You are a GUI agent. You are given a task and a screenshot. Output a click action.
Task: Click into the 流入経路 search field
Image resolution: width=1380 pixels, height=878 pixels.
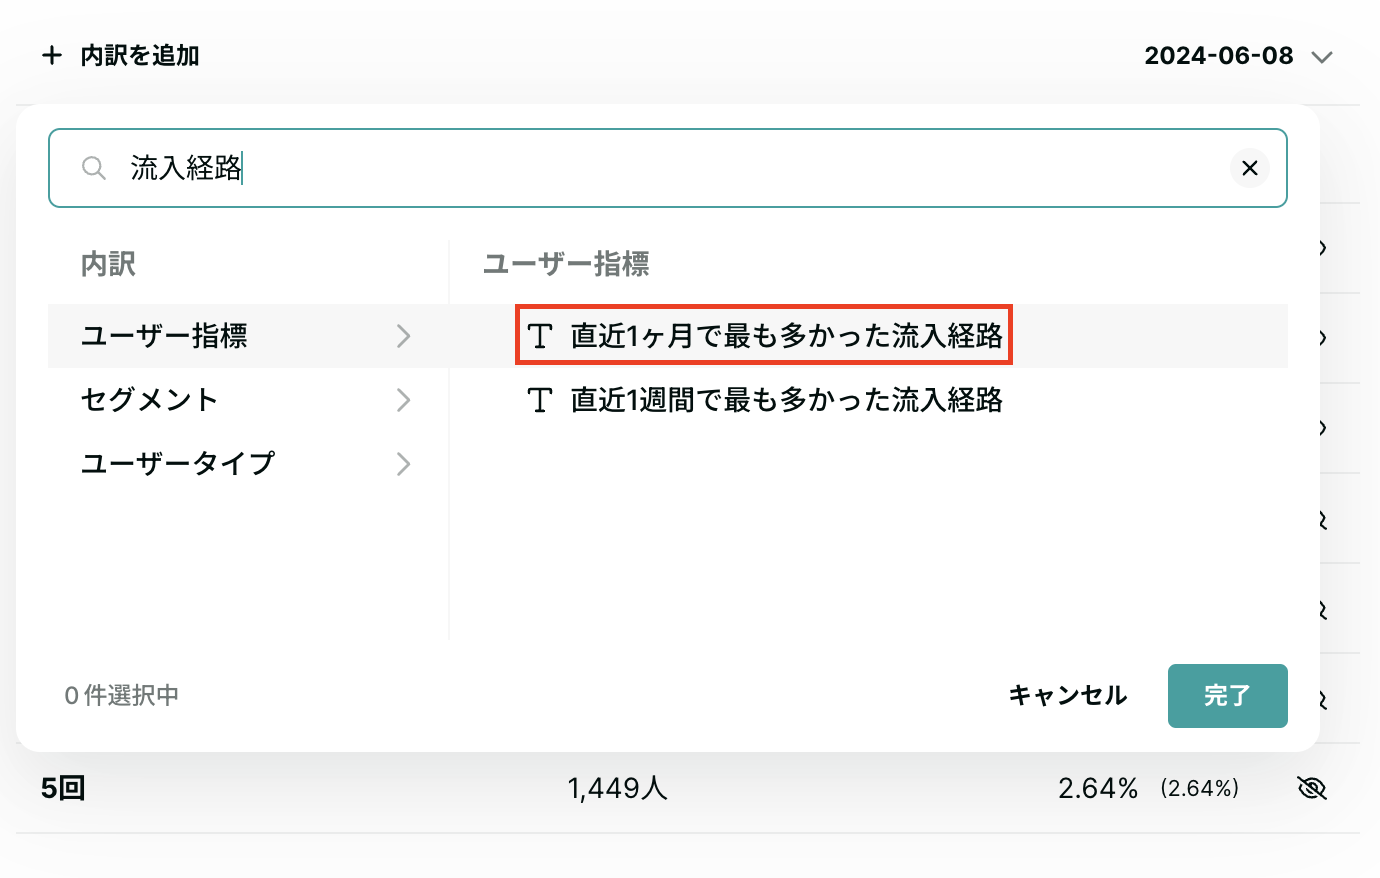[x=668, y=168]
